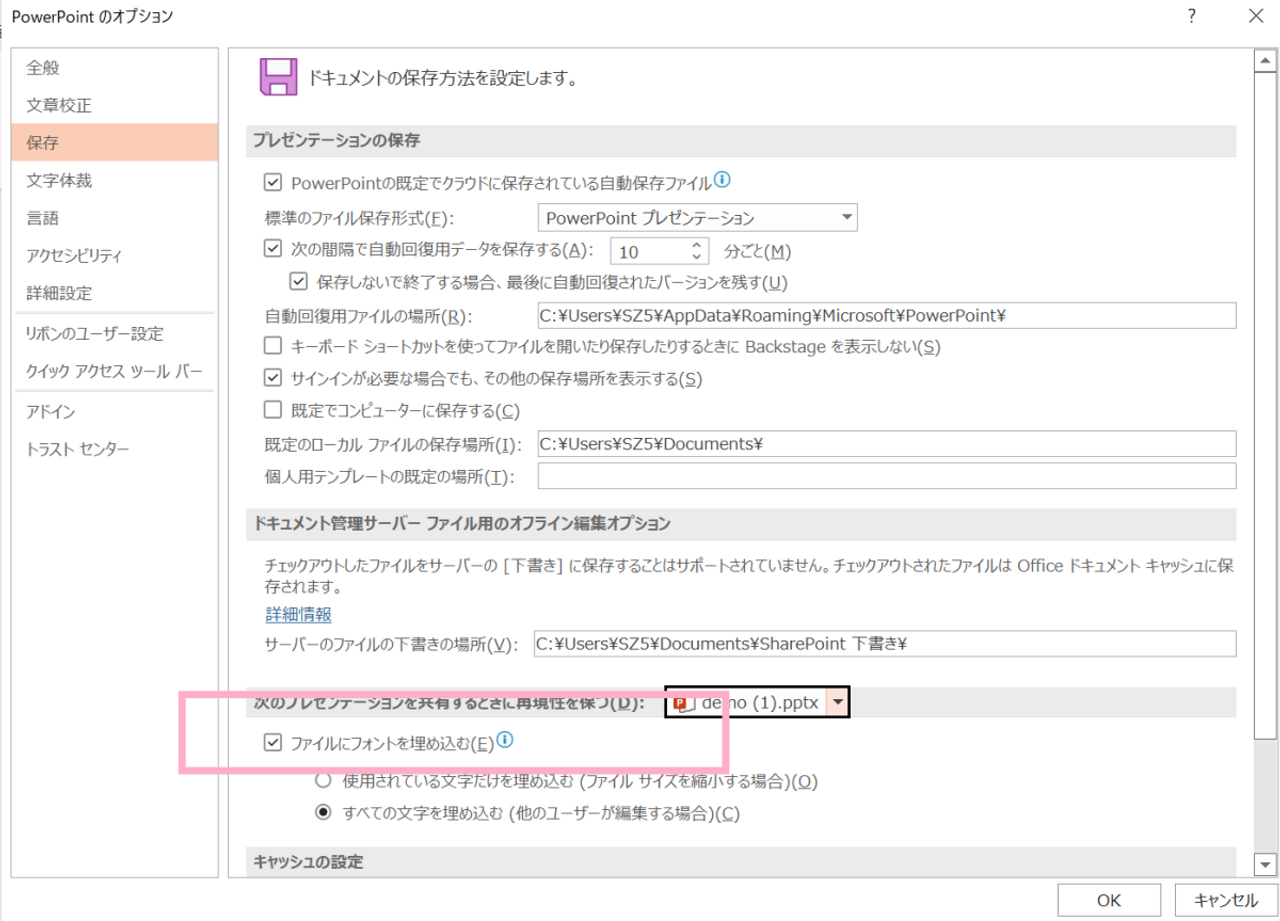Screen dimensions: 1280x921
Task: Click PowerPoint file icon in demo (1).pptx box
Action: tap(685, 703)
